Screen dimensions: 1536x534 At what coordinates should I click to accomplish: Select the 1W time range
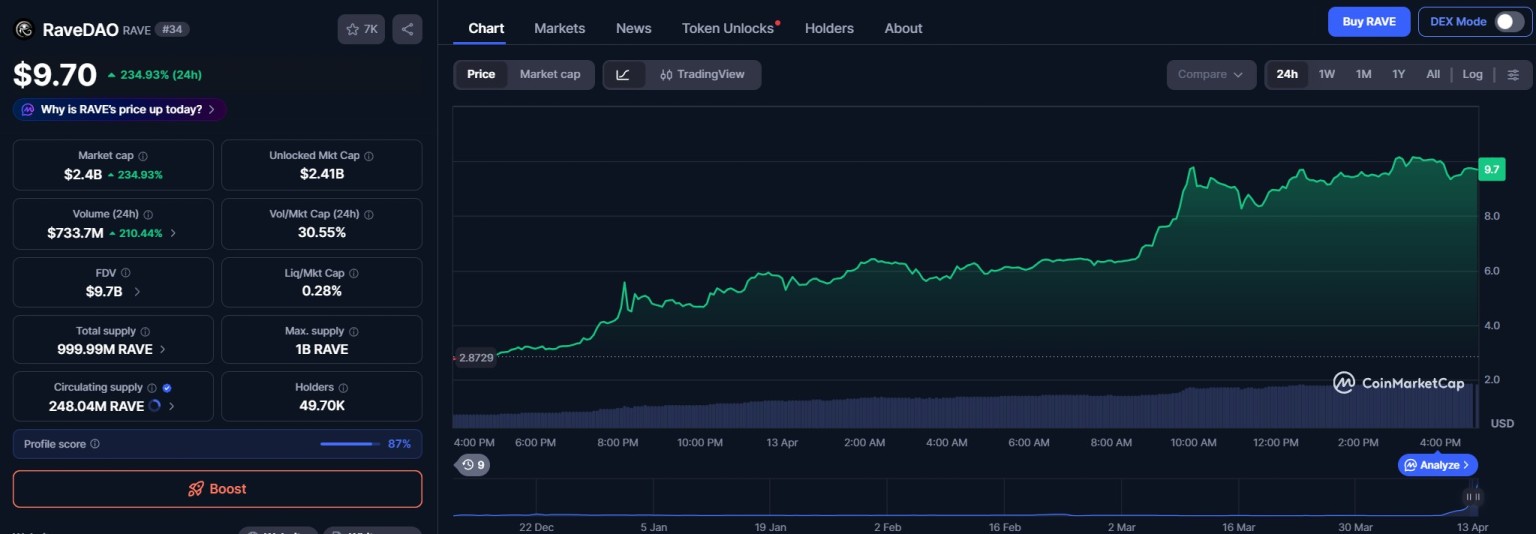click(x=1326, y=74)
